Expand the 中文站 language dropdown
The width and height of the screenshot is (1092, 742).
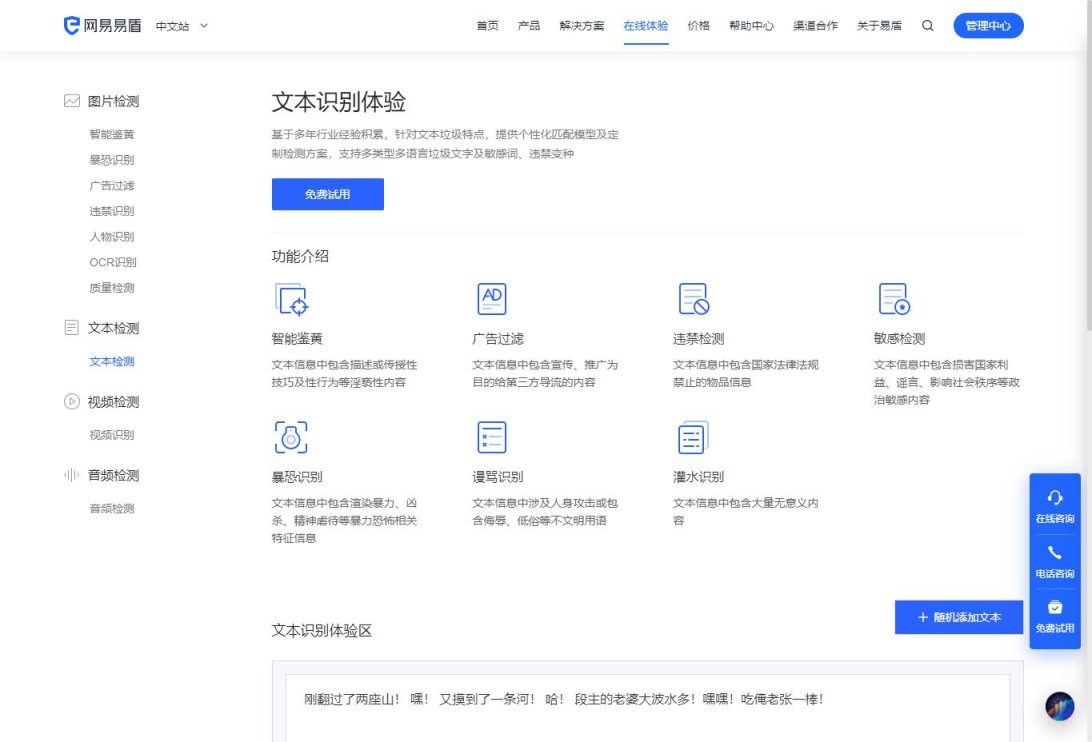[180, 26]
